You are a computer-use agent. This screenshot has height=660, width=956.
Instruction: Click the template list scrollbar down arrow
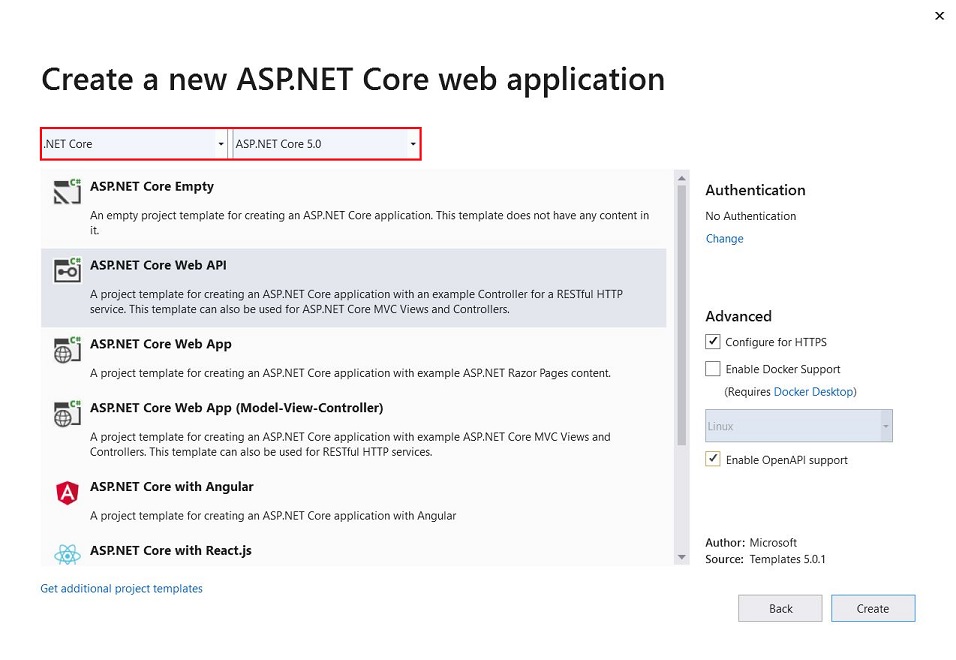tap(682, 557)
